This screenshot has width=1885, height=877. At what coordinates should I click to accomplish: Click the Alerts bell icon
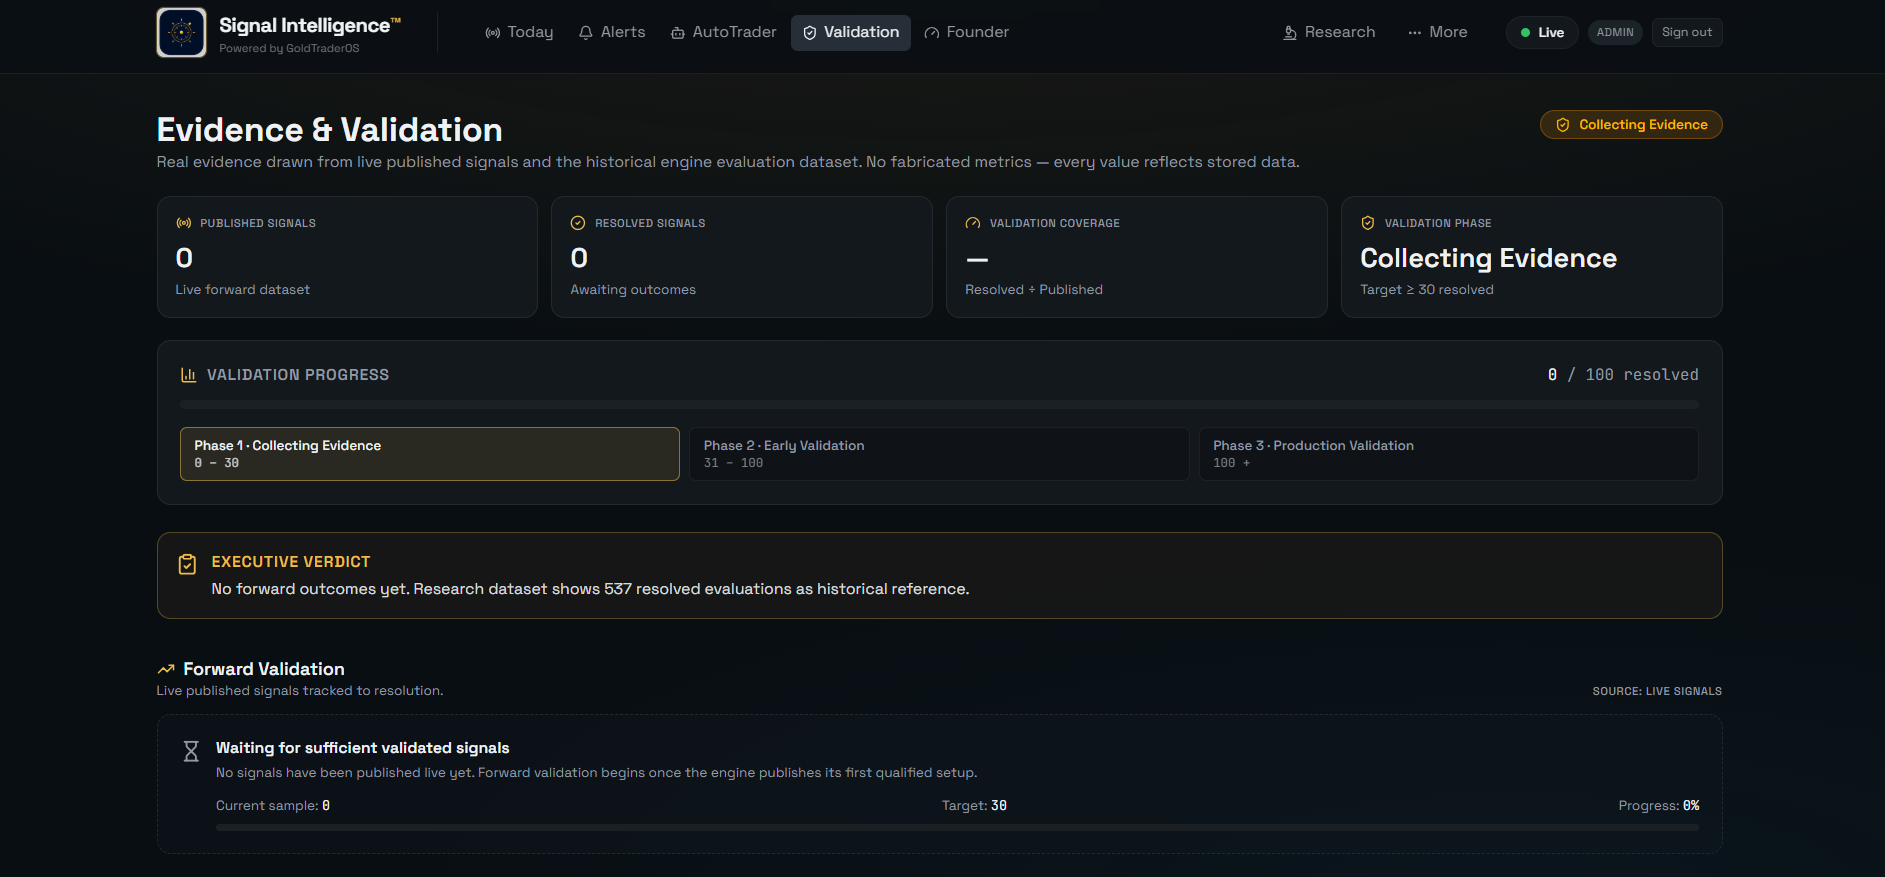586,33
